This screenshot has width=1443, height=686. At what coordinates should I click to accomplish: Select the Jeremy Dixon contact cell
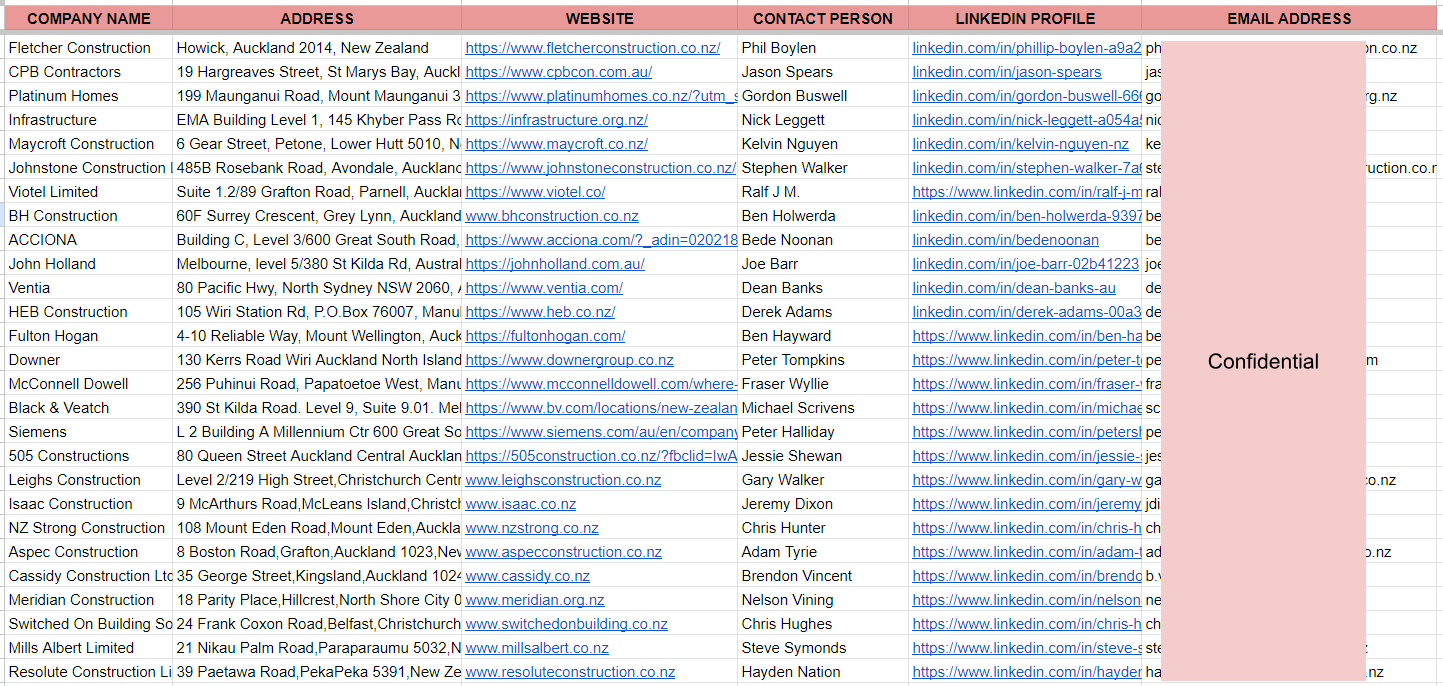tap(823, 504)
